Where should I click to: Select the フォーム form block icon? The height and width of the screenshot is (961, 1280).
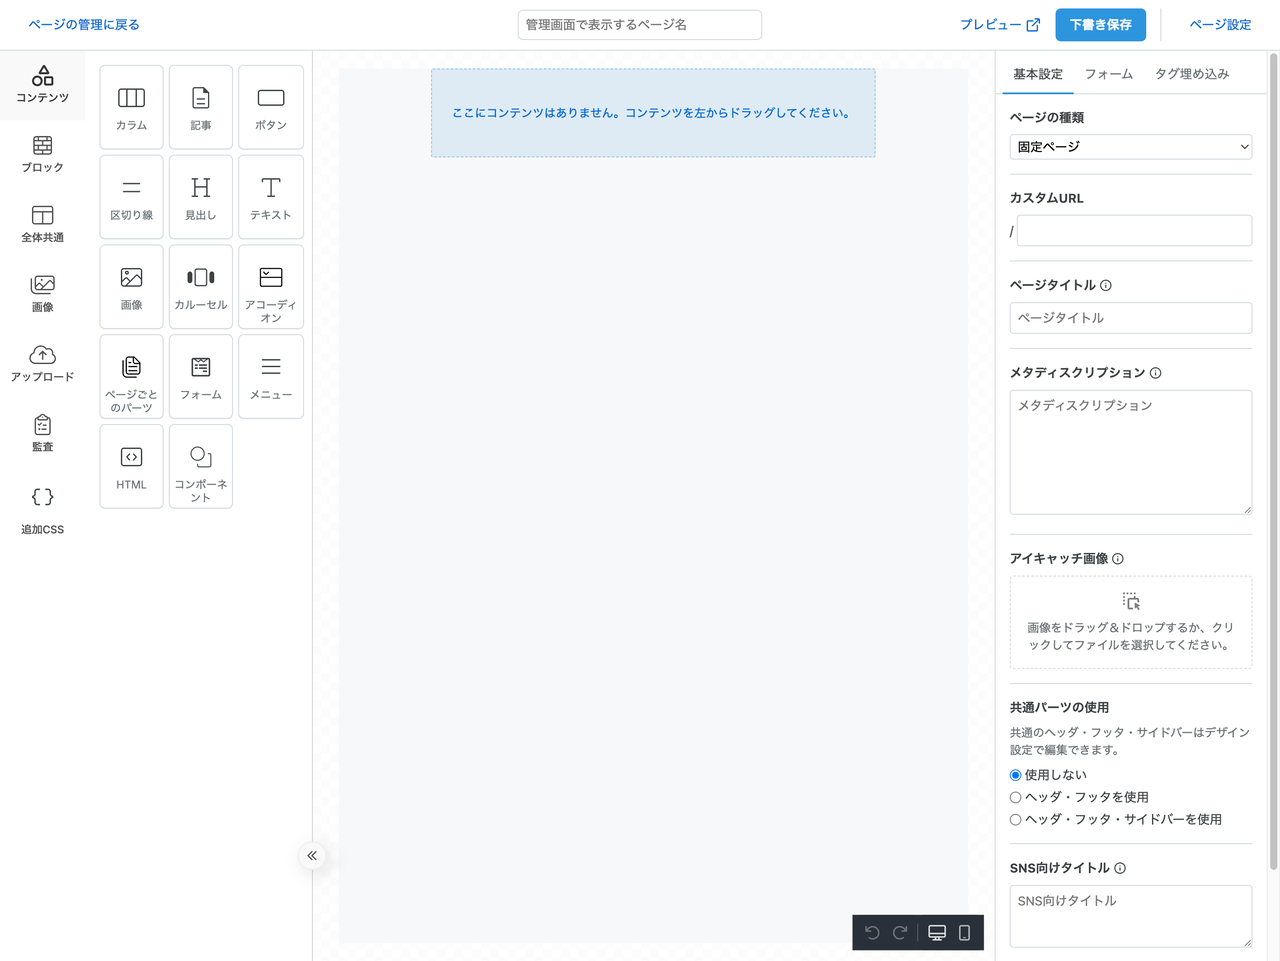[x=200, y=376]
